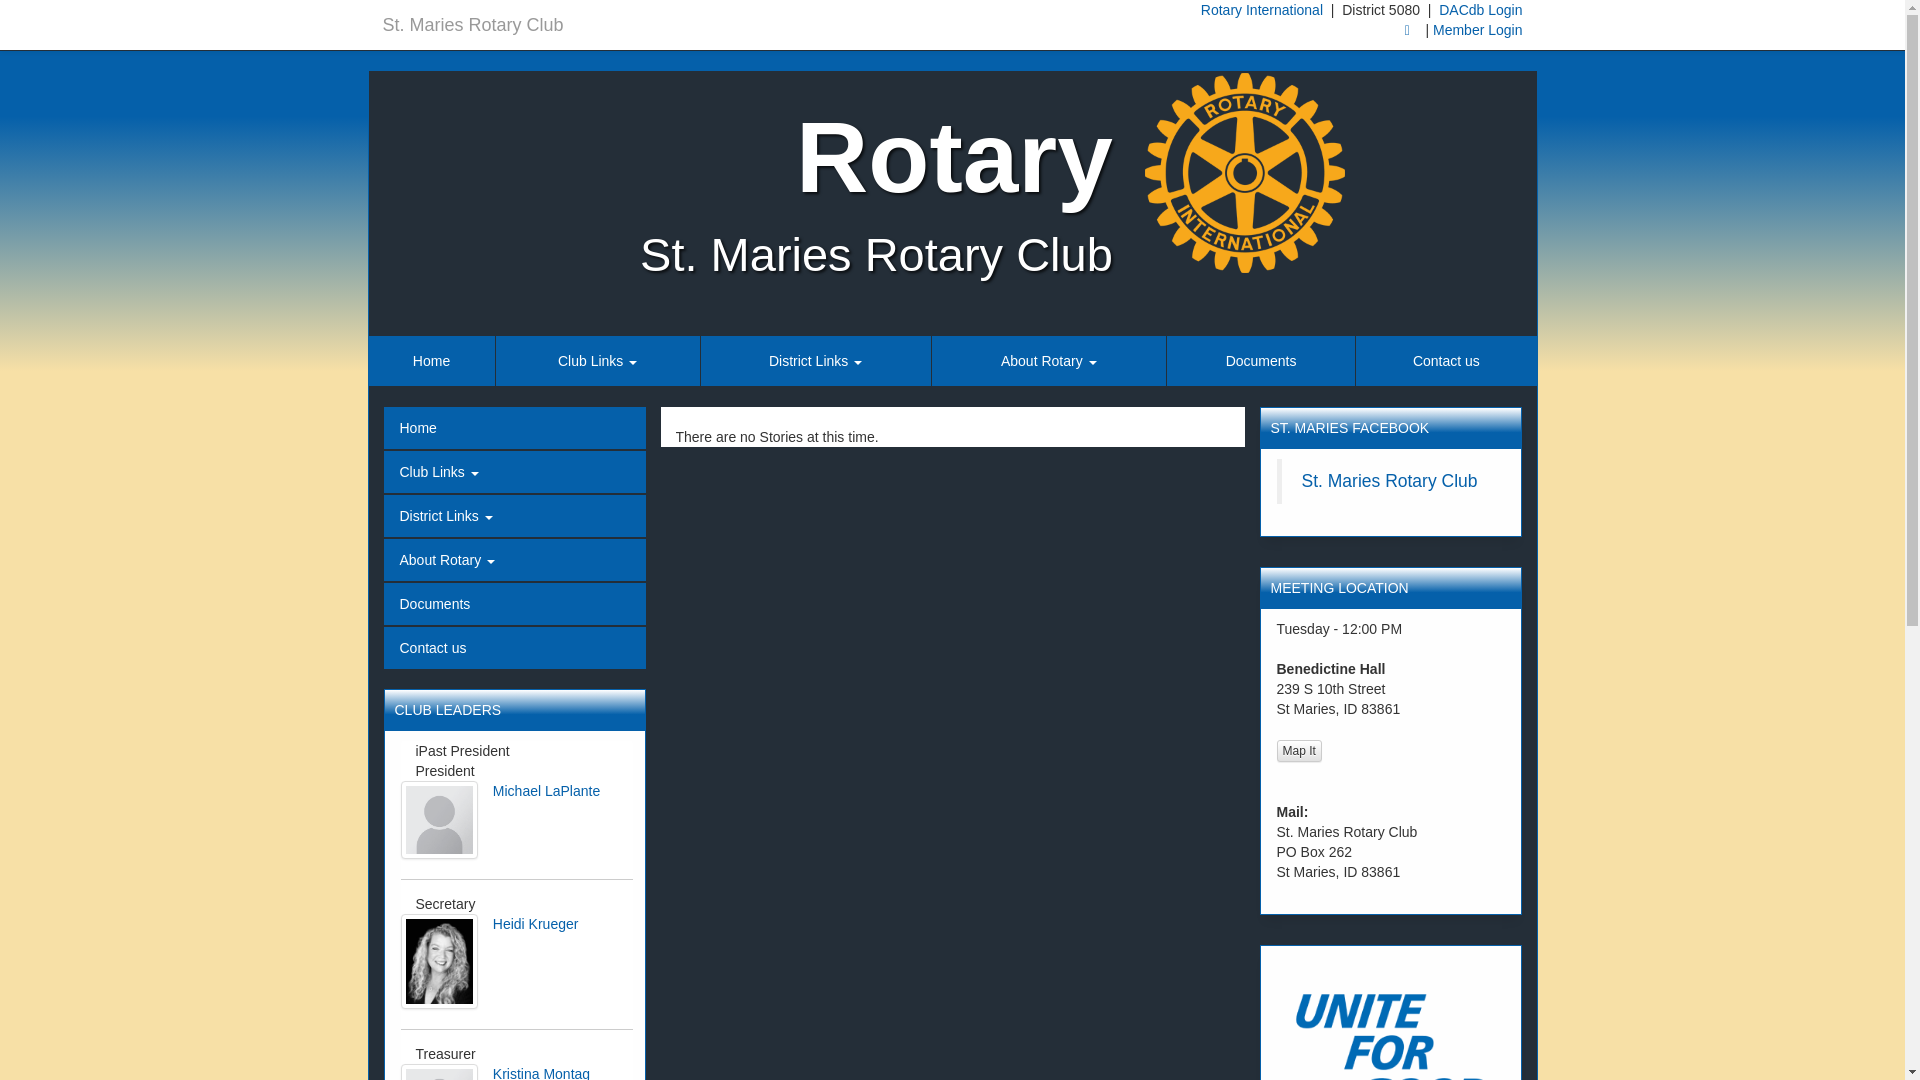
Task: Click the 'PO Box 262' mailing line
Action: (x=1313, y=852)
